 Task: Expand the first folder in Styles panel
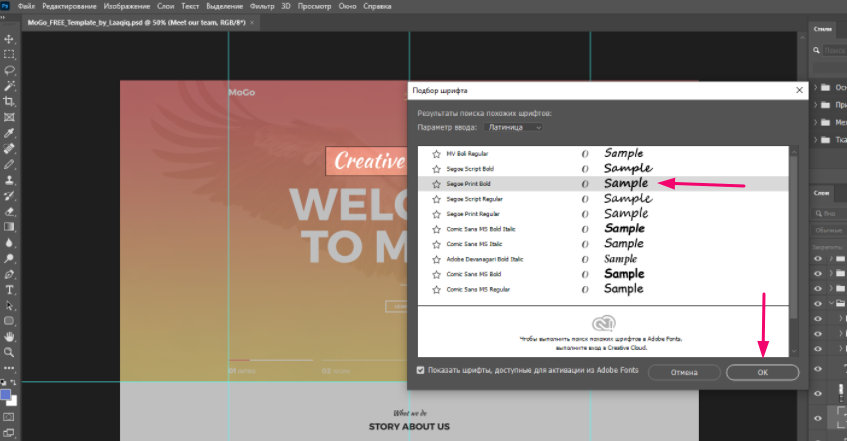(x=816, y=88)
